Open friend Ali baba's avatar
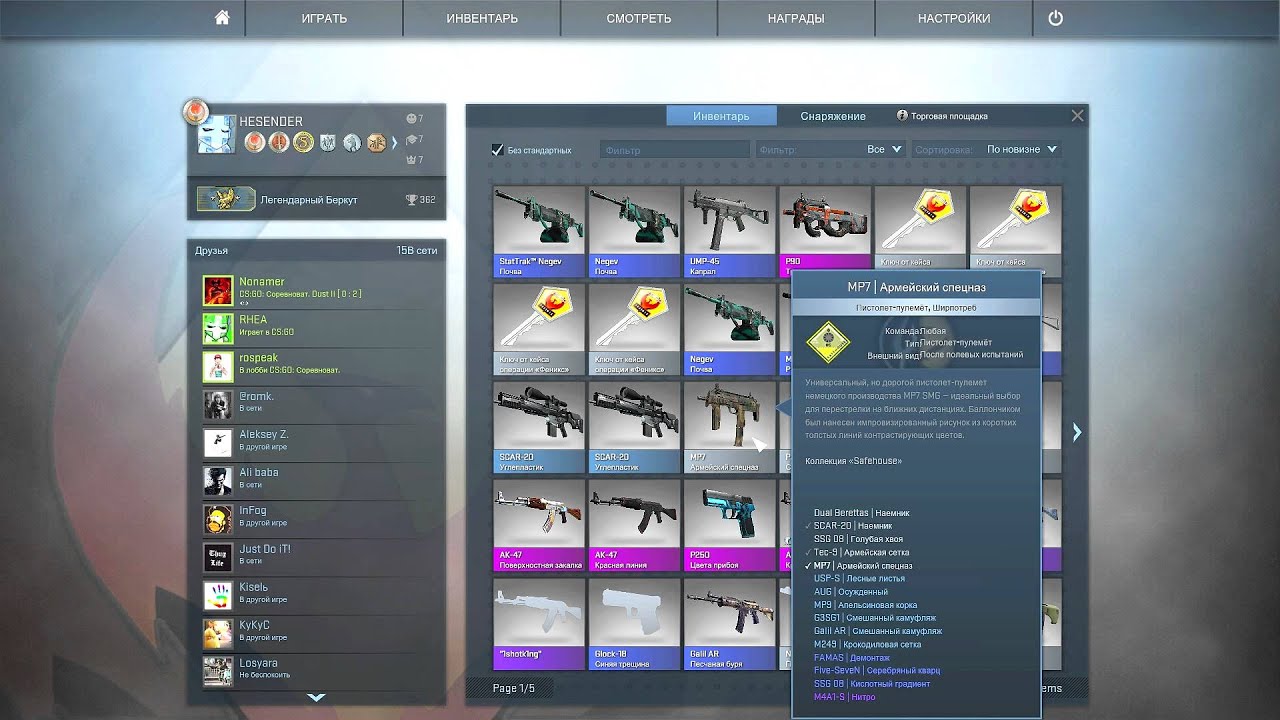Image resolution: width=1280 pixels, height=720 pixels. [x=218, y=481]
